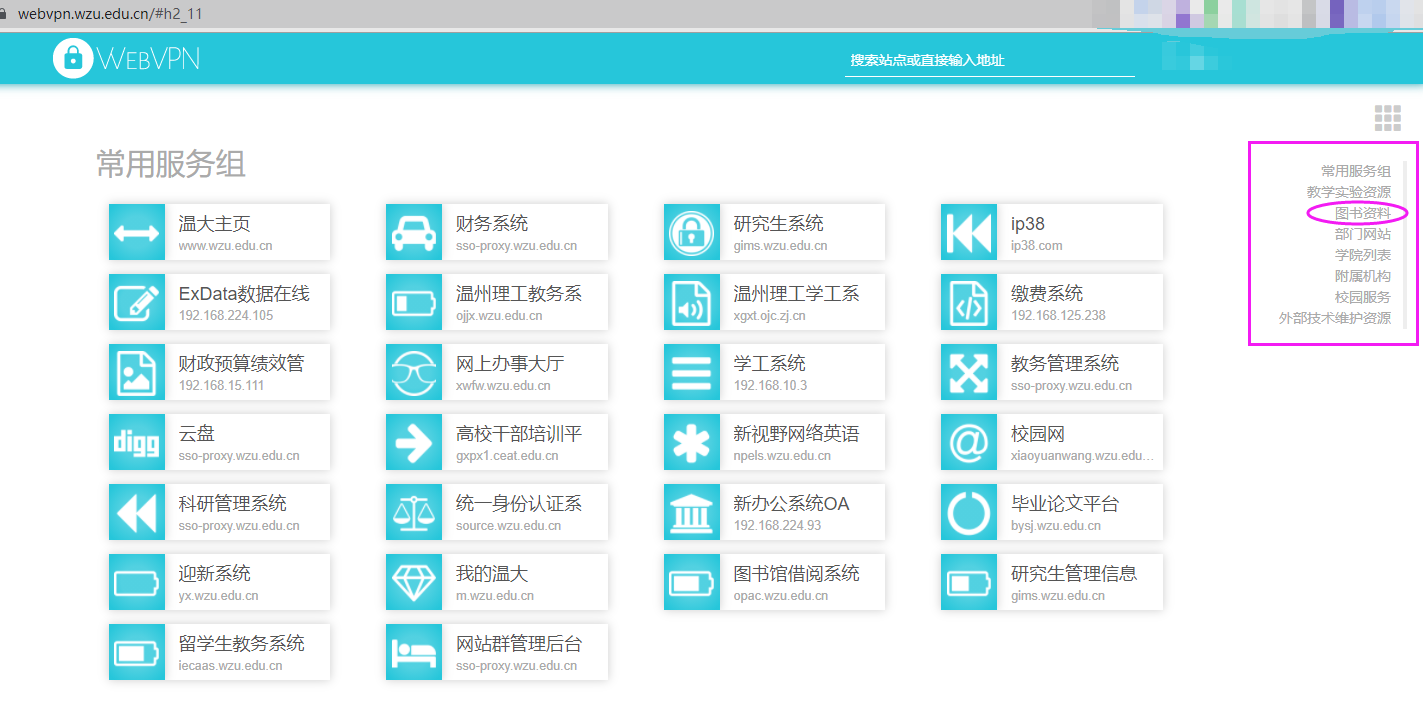Jump to 教学实验资源 section in sidebar
Viewport: 1423px width, 722px height.
pyautogui.click(x=1348, y=192)
